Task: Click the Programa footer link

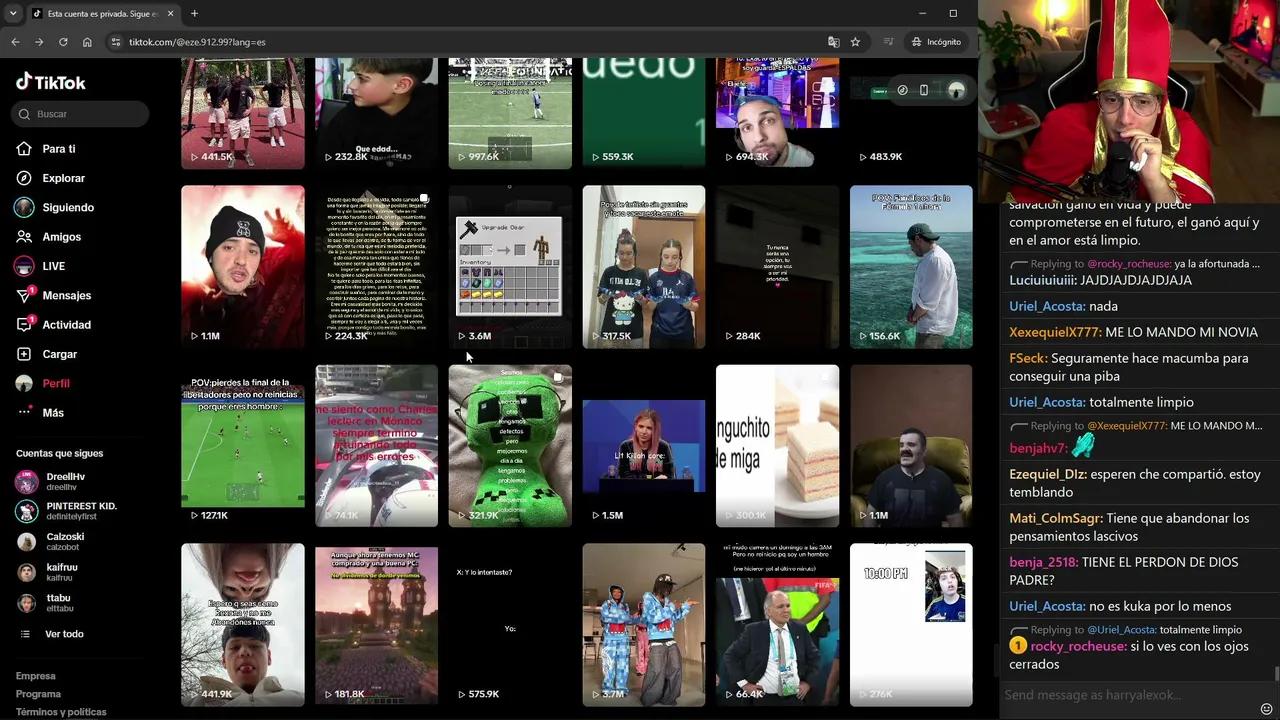Action: tap(38, 694)
